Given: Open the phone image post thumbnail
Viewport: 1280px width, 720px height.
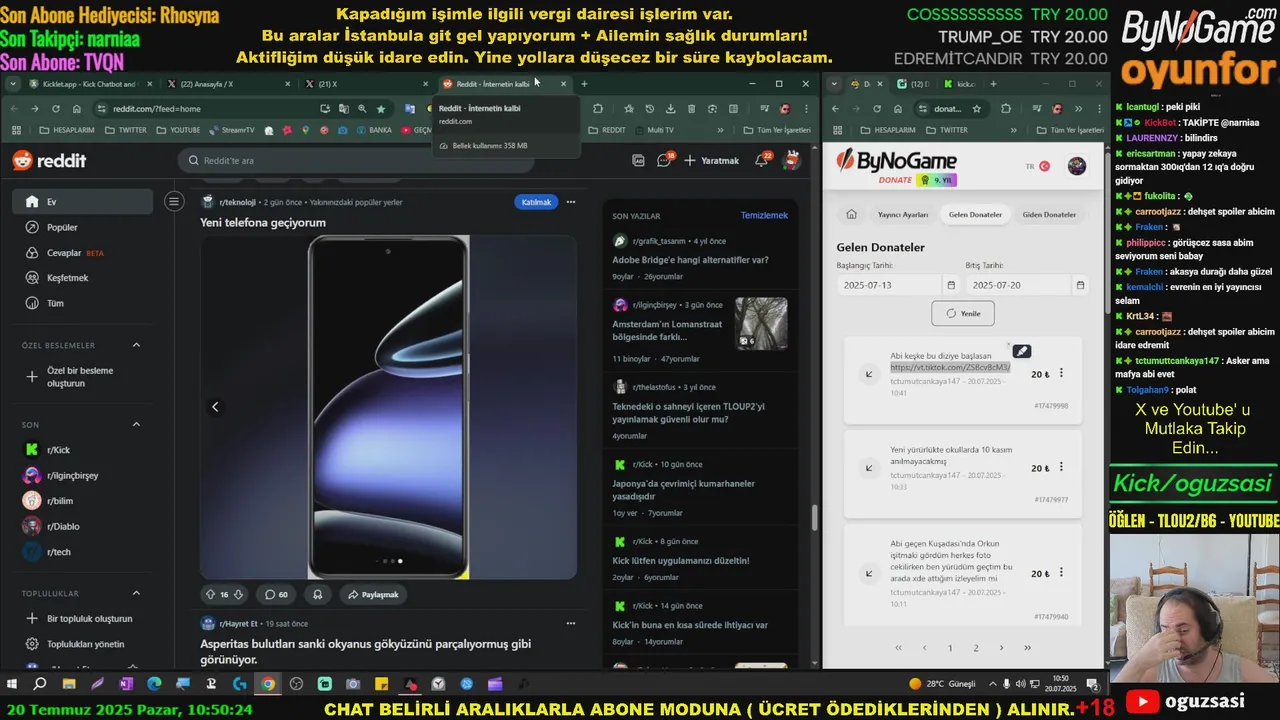Looking at the screenshot, I should pos(388,407).
